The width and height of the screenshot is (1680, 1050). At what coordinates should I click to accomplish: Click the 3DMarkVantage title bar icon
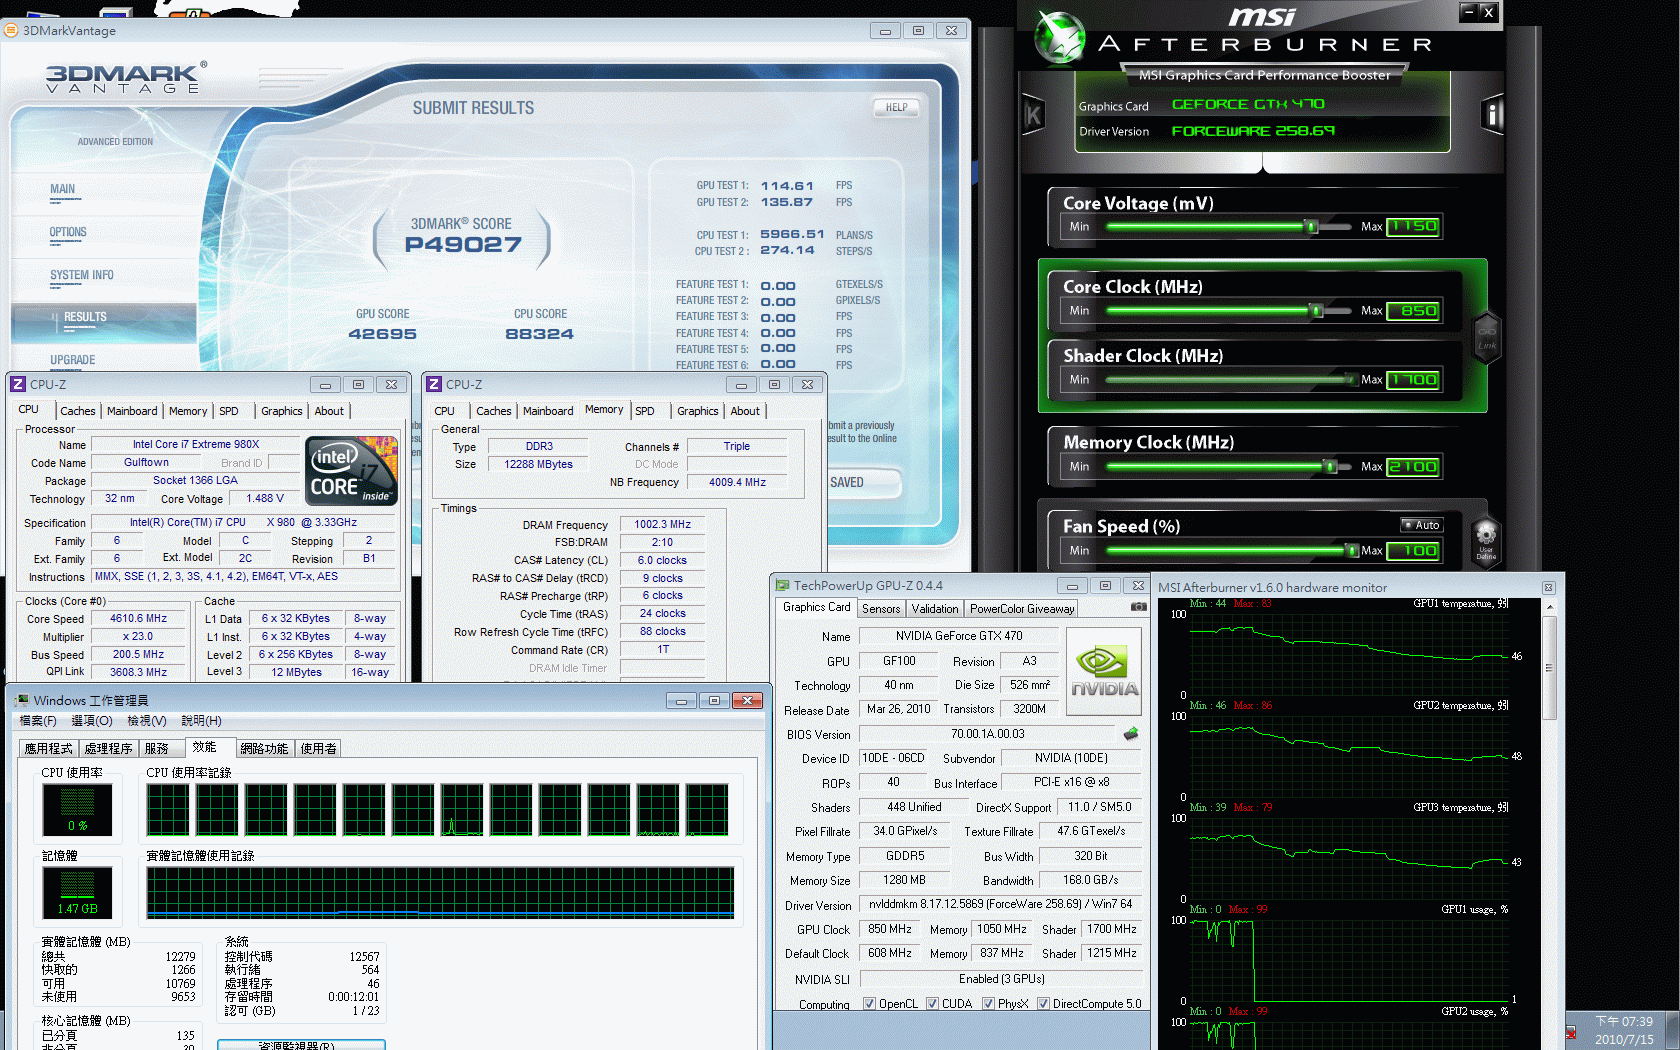pyautogui.click(x=10, y=30)
